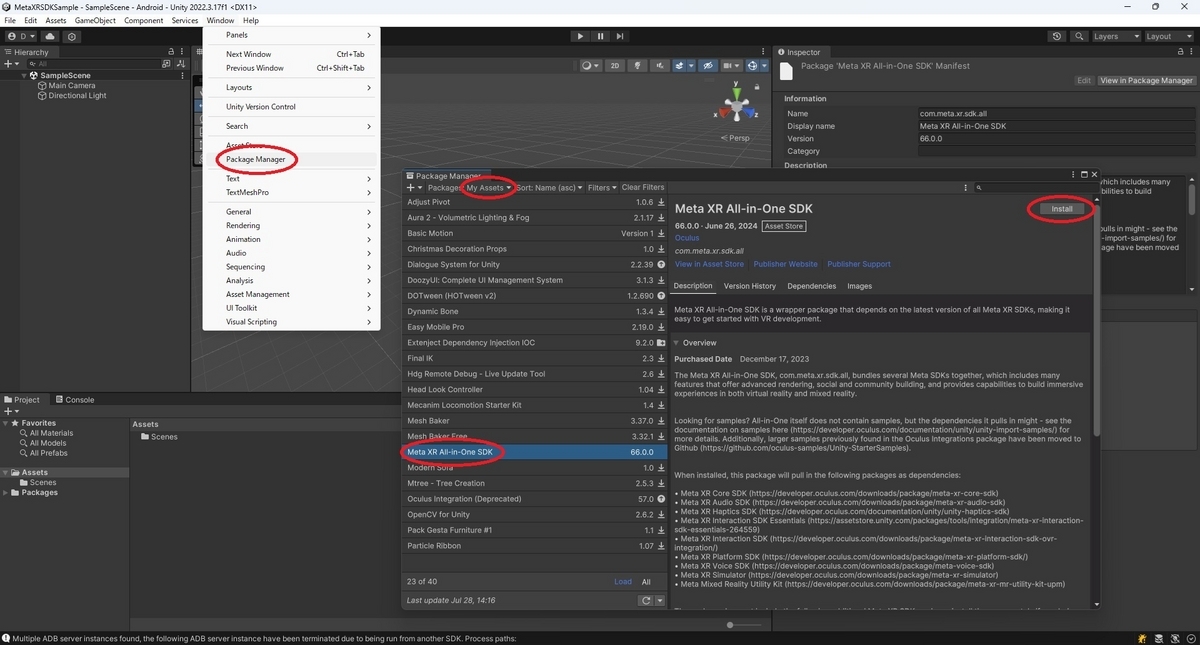Click the Hierarchy search-by-type icon

[167, 64]
